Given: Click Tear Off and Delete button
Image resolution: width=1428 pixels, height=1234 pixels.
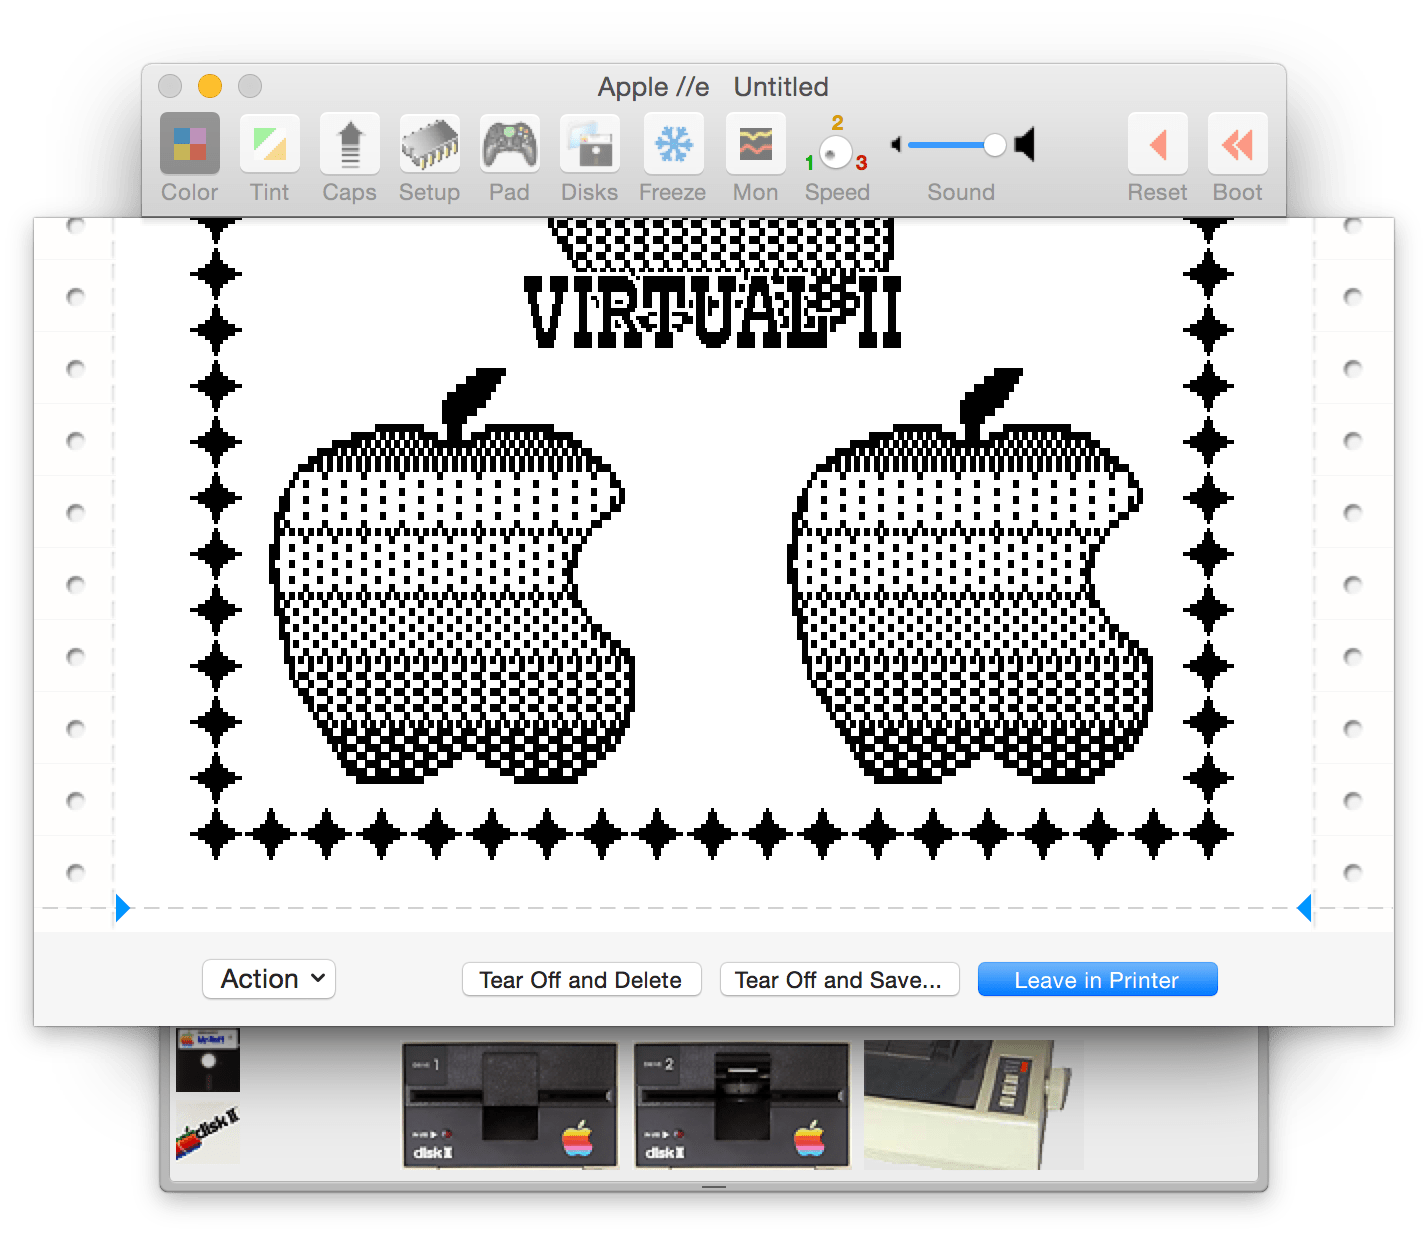Looking at the screenshot, I should click(x=581, y=980).
